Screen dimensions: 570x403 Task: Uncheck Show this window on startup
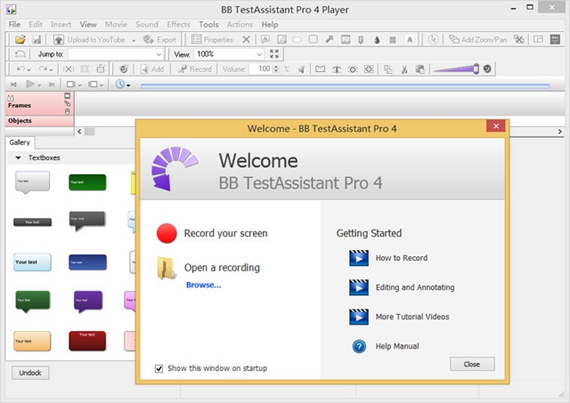[x=159, y=369]
